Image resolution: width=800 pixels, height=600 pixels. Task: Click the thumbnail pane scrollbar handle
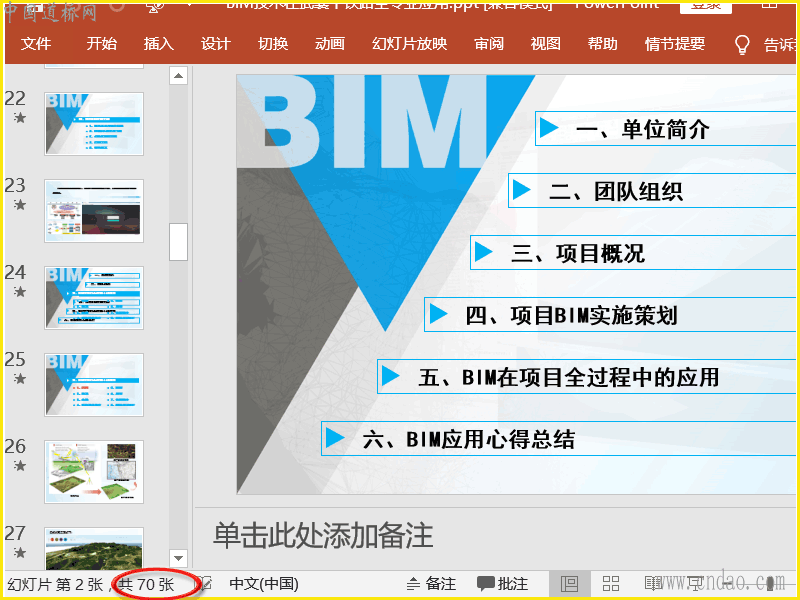(x=178, y=242)
